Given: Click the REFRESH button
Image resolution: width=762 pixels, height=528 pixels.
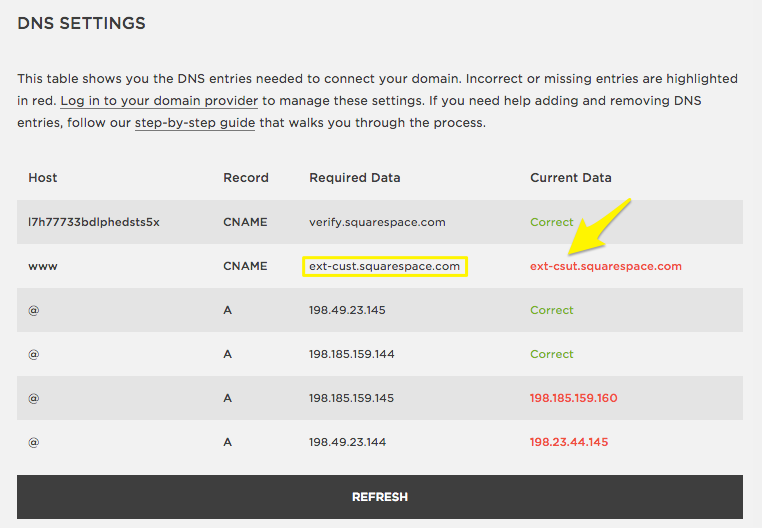Looking at the screenshot, I should click(379, 497).
